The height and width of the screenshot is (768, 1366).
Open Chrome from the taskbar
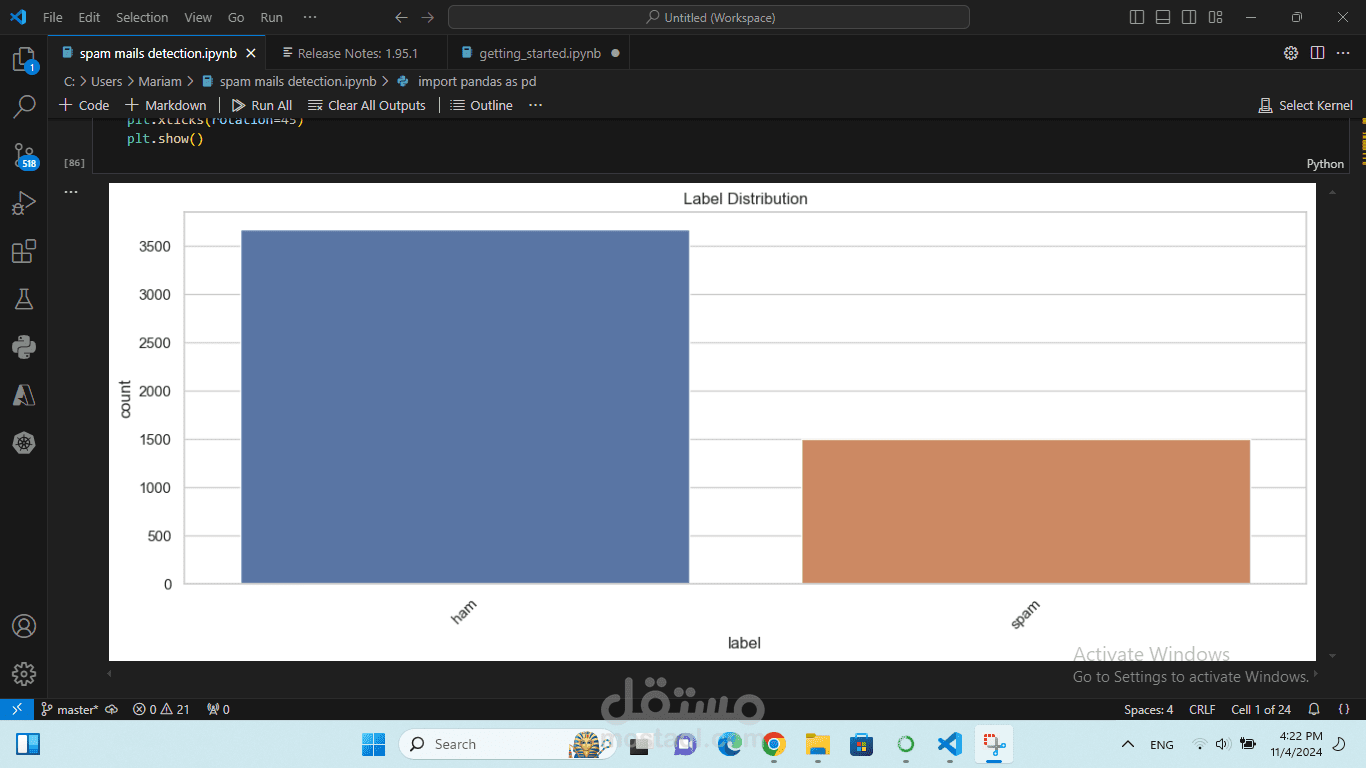coord(773,744)
